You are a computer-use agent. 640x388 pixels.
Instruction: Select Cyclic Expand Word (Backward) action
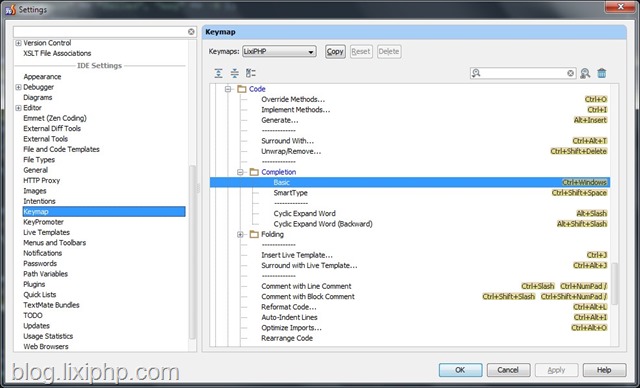click(323, 224)
